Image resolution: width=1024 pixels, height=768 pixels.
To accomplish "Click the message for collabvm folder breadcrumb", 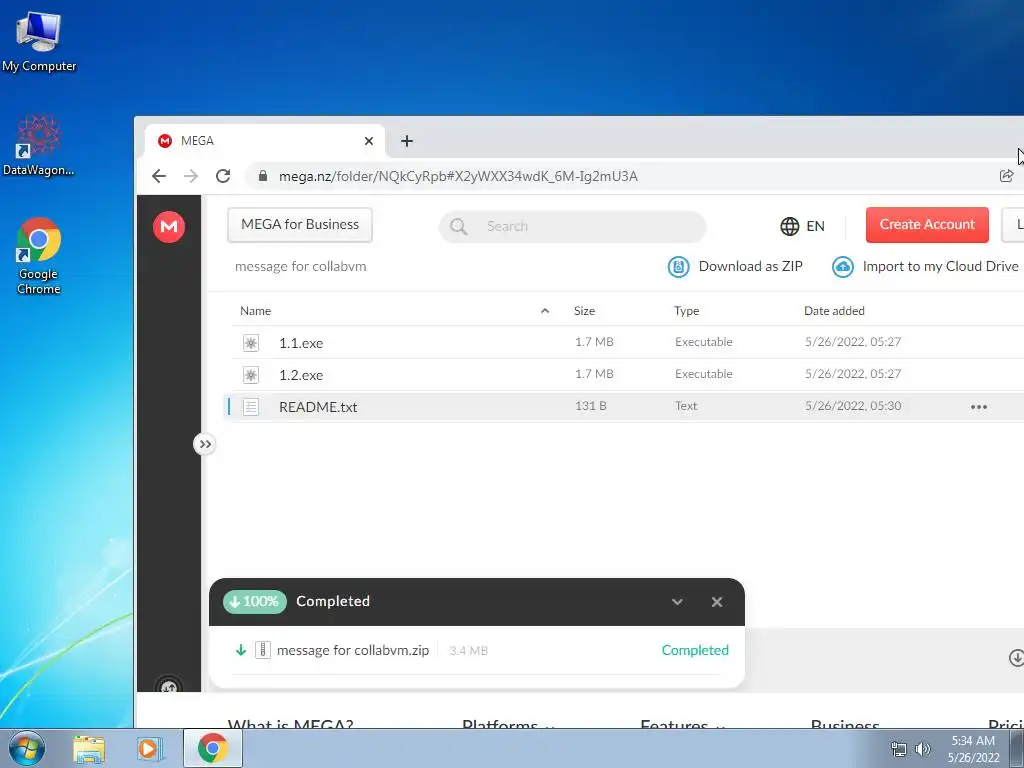I will click(300, 266).
